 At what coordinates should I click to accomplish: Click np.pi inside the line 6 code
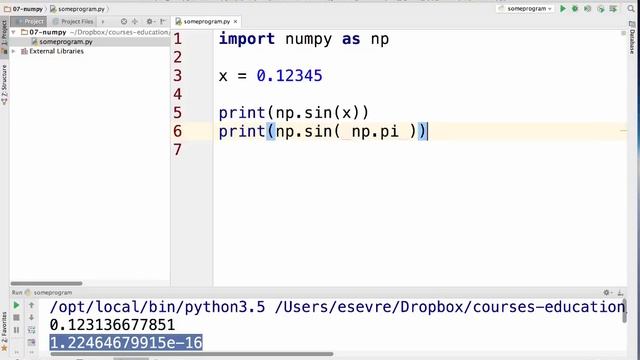pos(375,131)
